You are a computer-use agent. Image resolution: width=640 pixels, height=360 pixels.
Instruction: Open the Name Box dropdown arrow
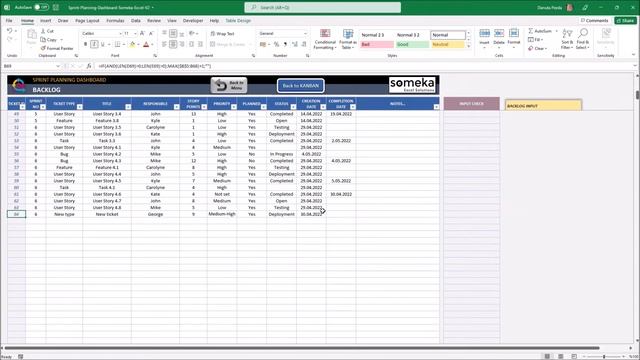tap(58, 66)
